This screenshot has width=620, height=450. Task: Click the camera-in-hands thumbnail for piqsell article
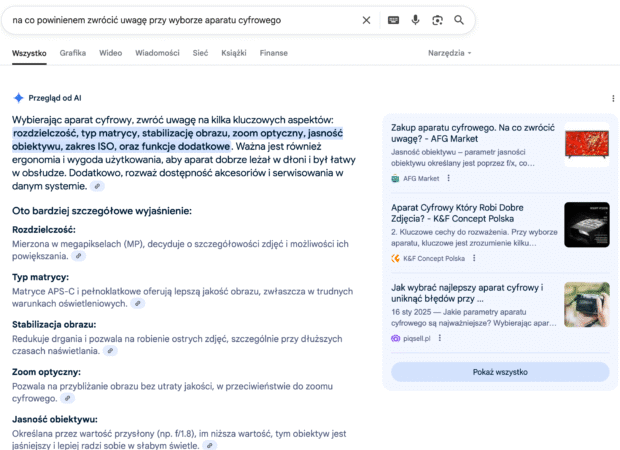tap(587, 304)
